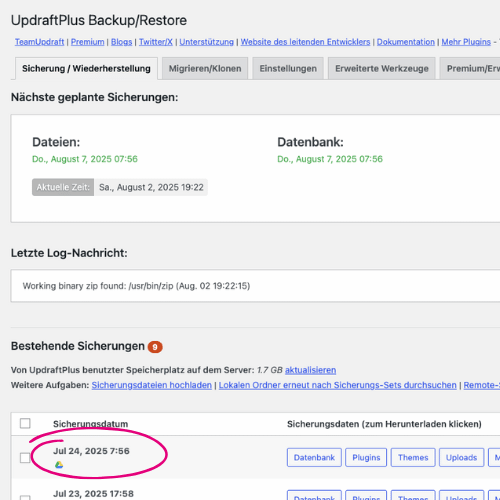This screenshot has width=500, height=500.
Task: Download Plugins of Jul 24, 2025 backup
Action: [366, 458]
